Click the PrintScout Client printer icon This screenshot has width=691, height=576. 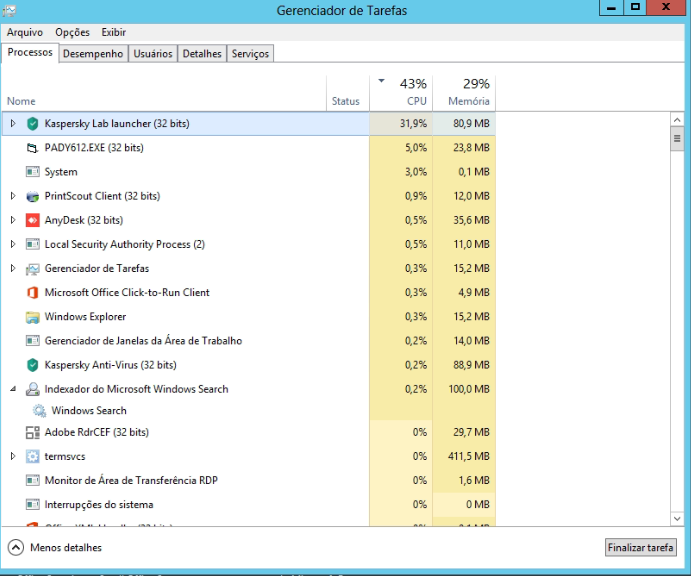[33, 196]
